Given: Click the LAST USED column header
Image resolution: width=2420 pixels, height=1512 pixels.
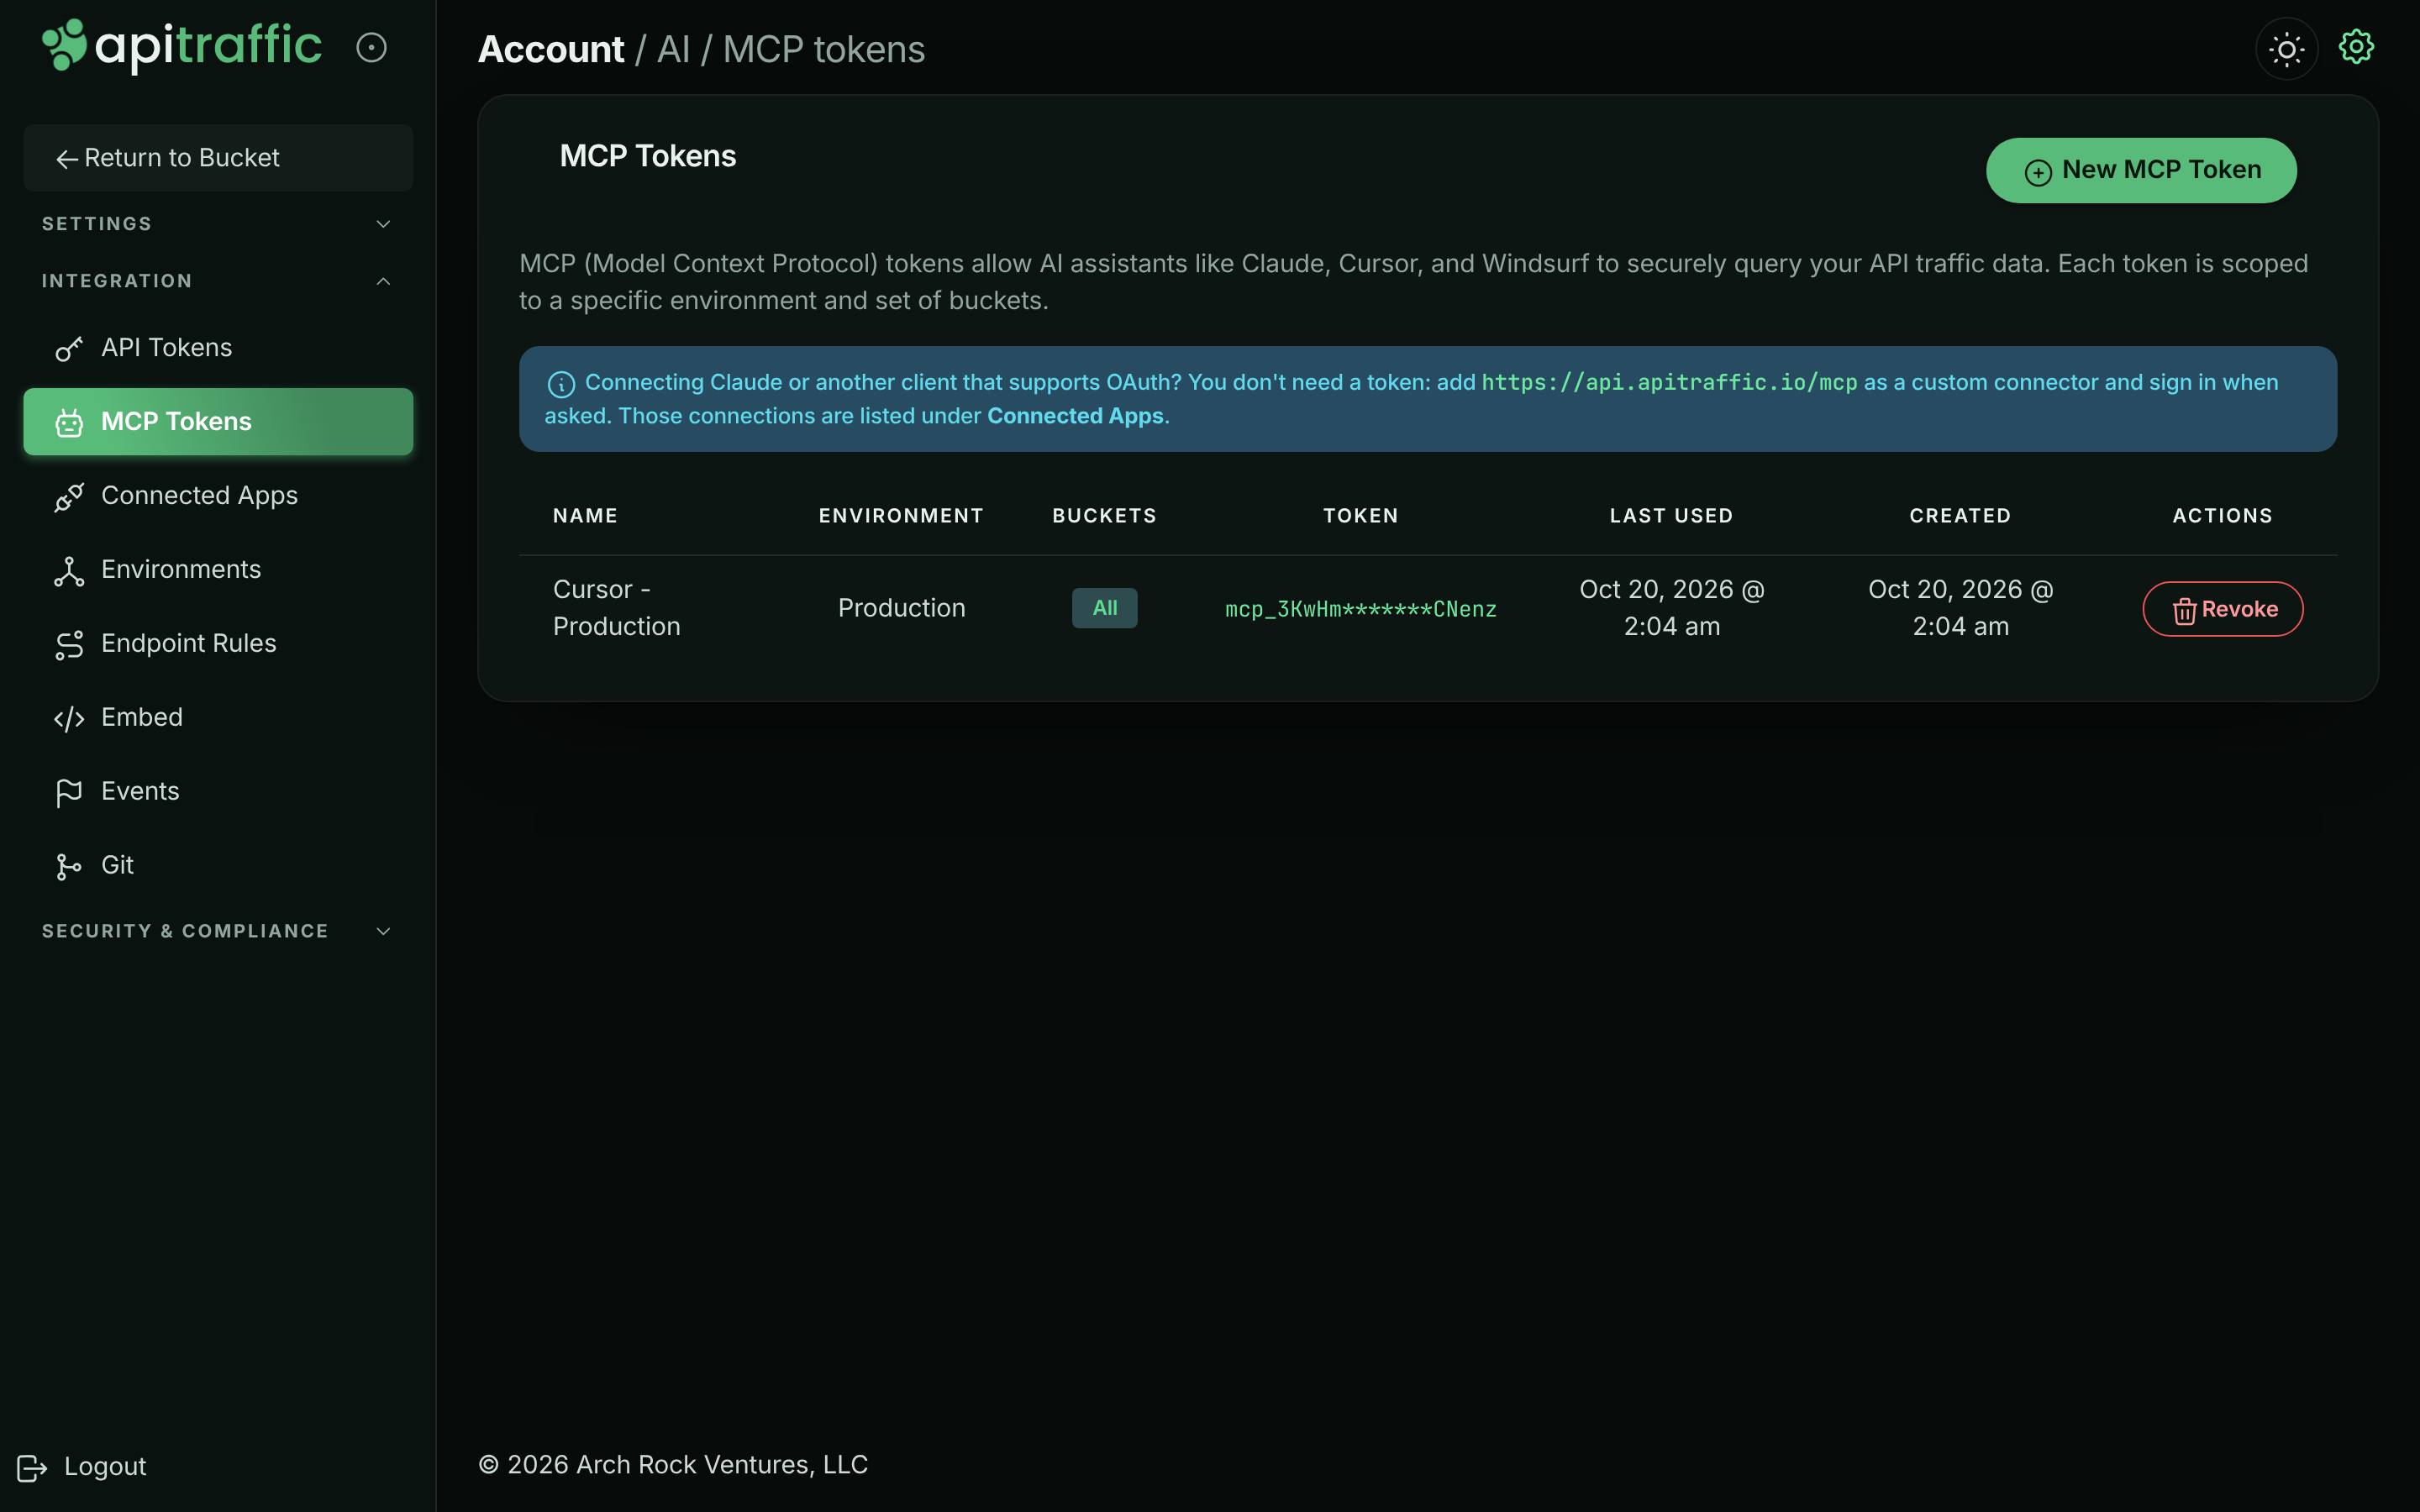Looking at the screenshot, I should 1671,516.
